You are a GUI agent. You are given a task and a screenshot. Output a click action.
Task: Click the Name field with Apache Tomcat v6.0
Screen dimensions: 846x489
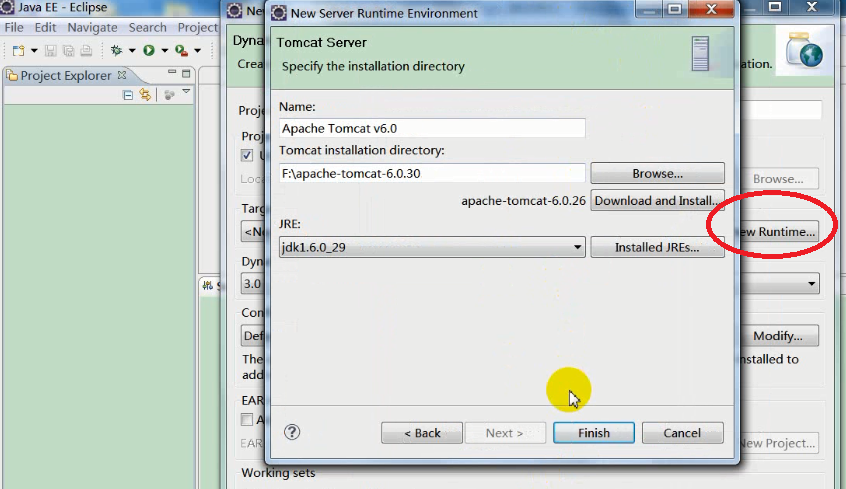point(432,128)
